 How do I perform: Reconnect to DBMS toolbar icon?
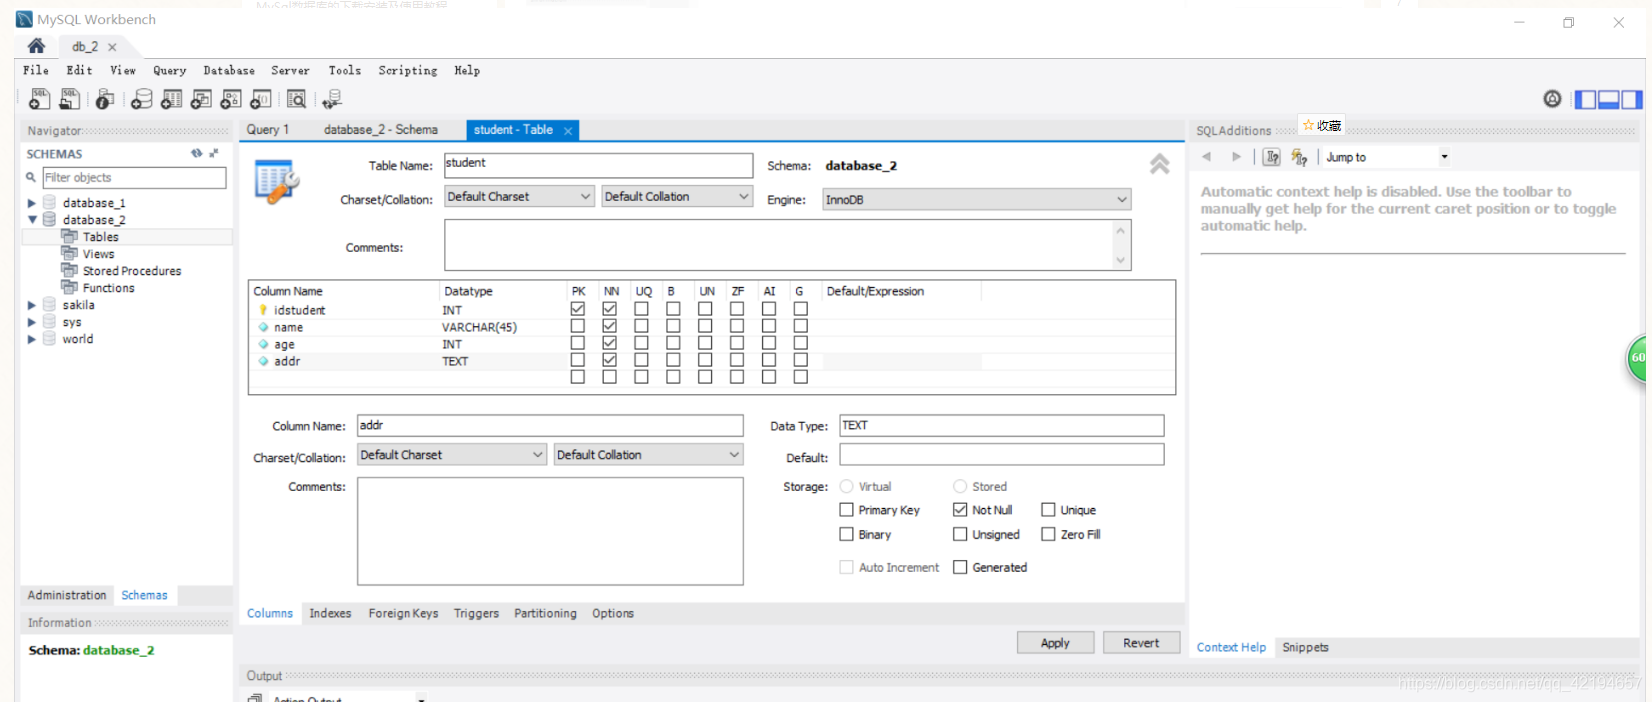pyautogui.click(x=332, y=99)
